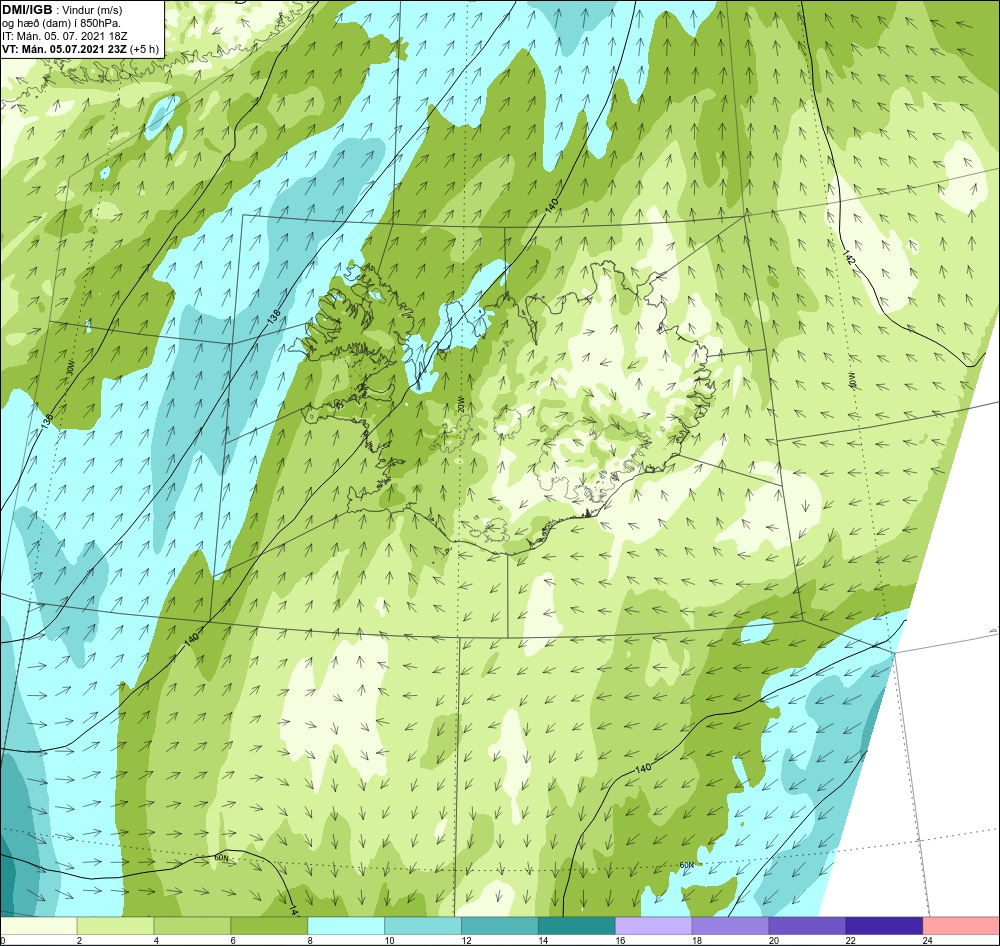Click the 18–20 m/s light purple legend swatch

pos(730,926)
